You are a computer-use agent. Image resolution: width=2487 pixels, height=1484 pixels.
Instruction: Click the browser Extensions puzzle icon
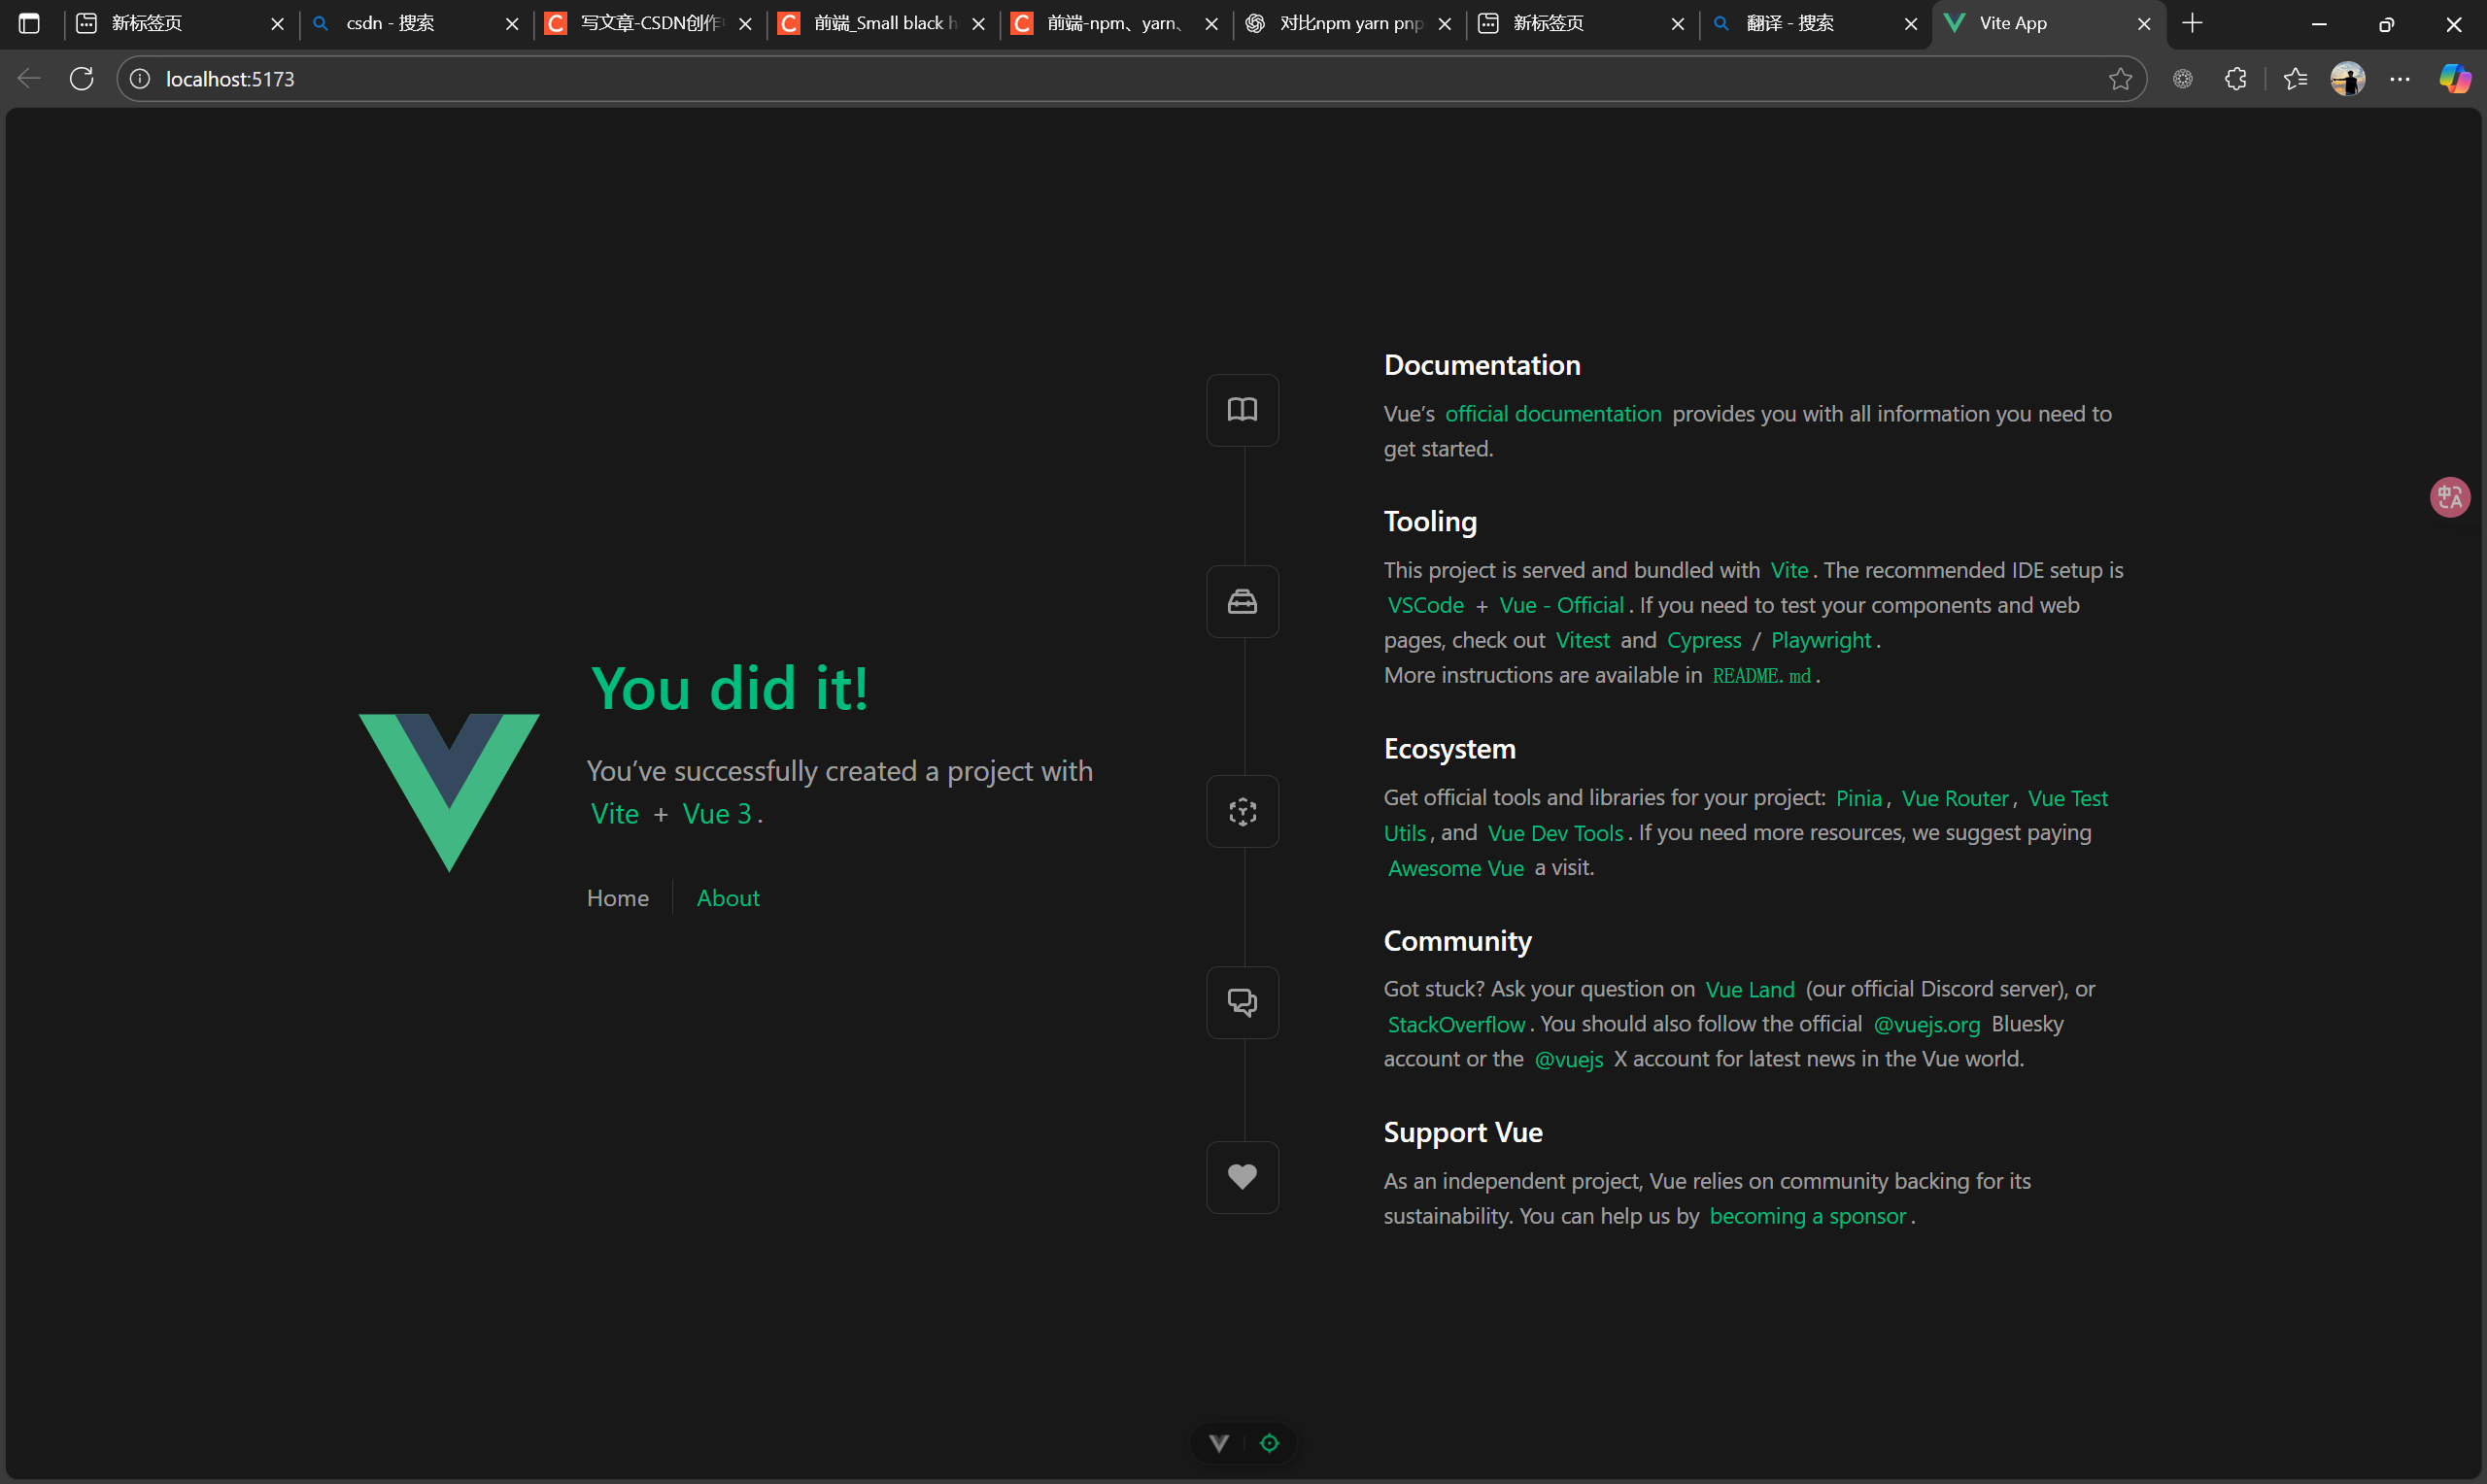click(x=2236, y=79)
